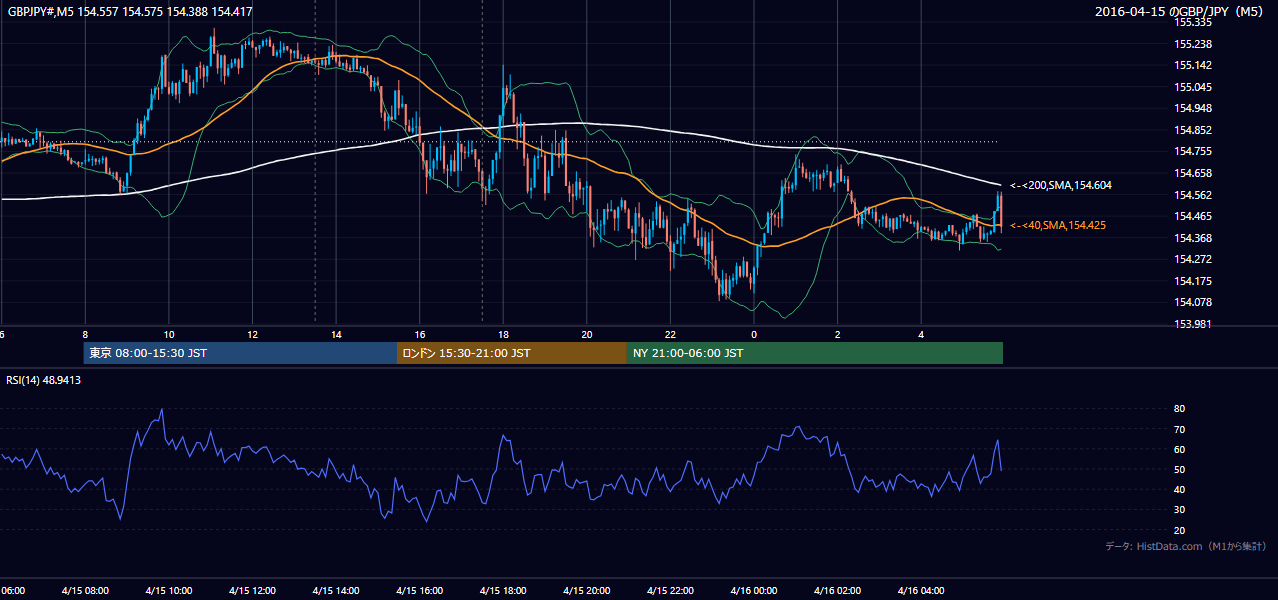Click price level 154.562 on axis
The height and width of the screenshot is (600, 1278).
coord(1193,195)
